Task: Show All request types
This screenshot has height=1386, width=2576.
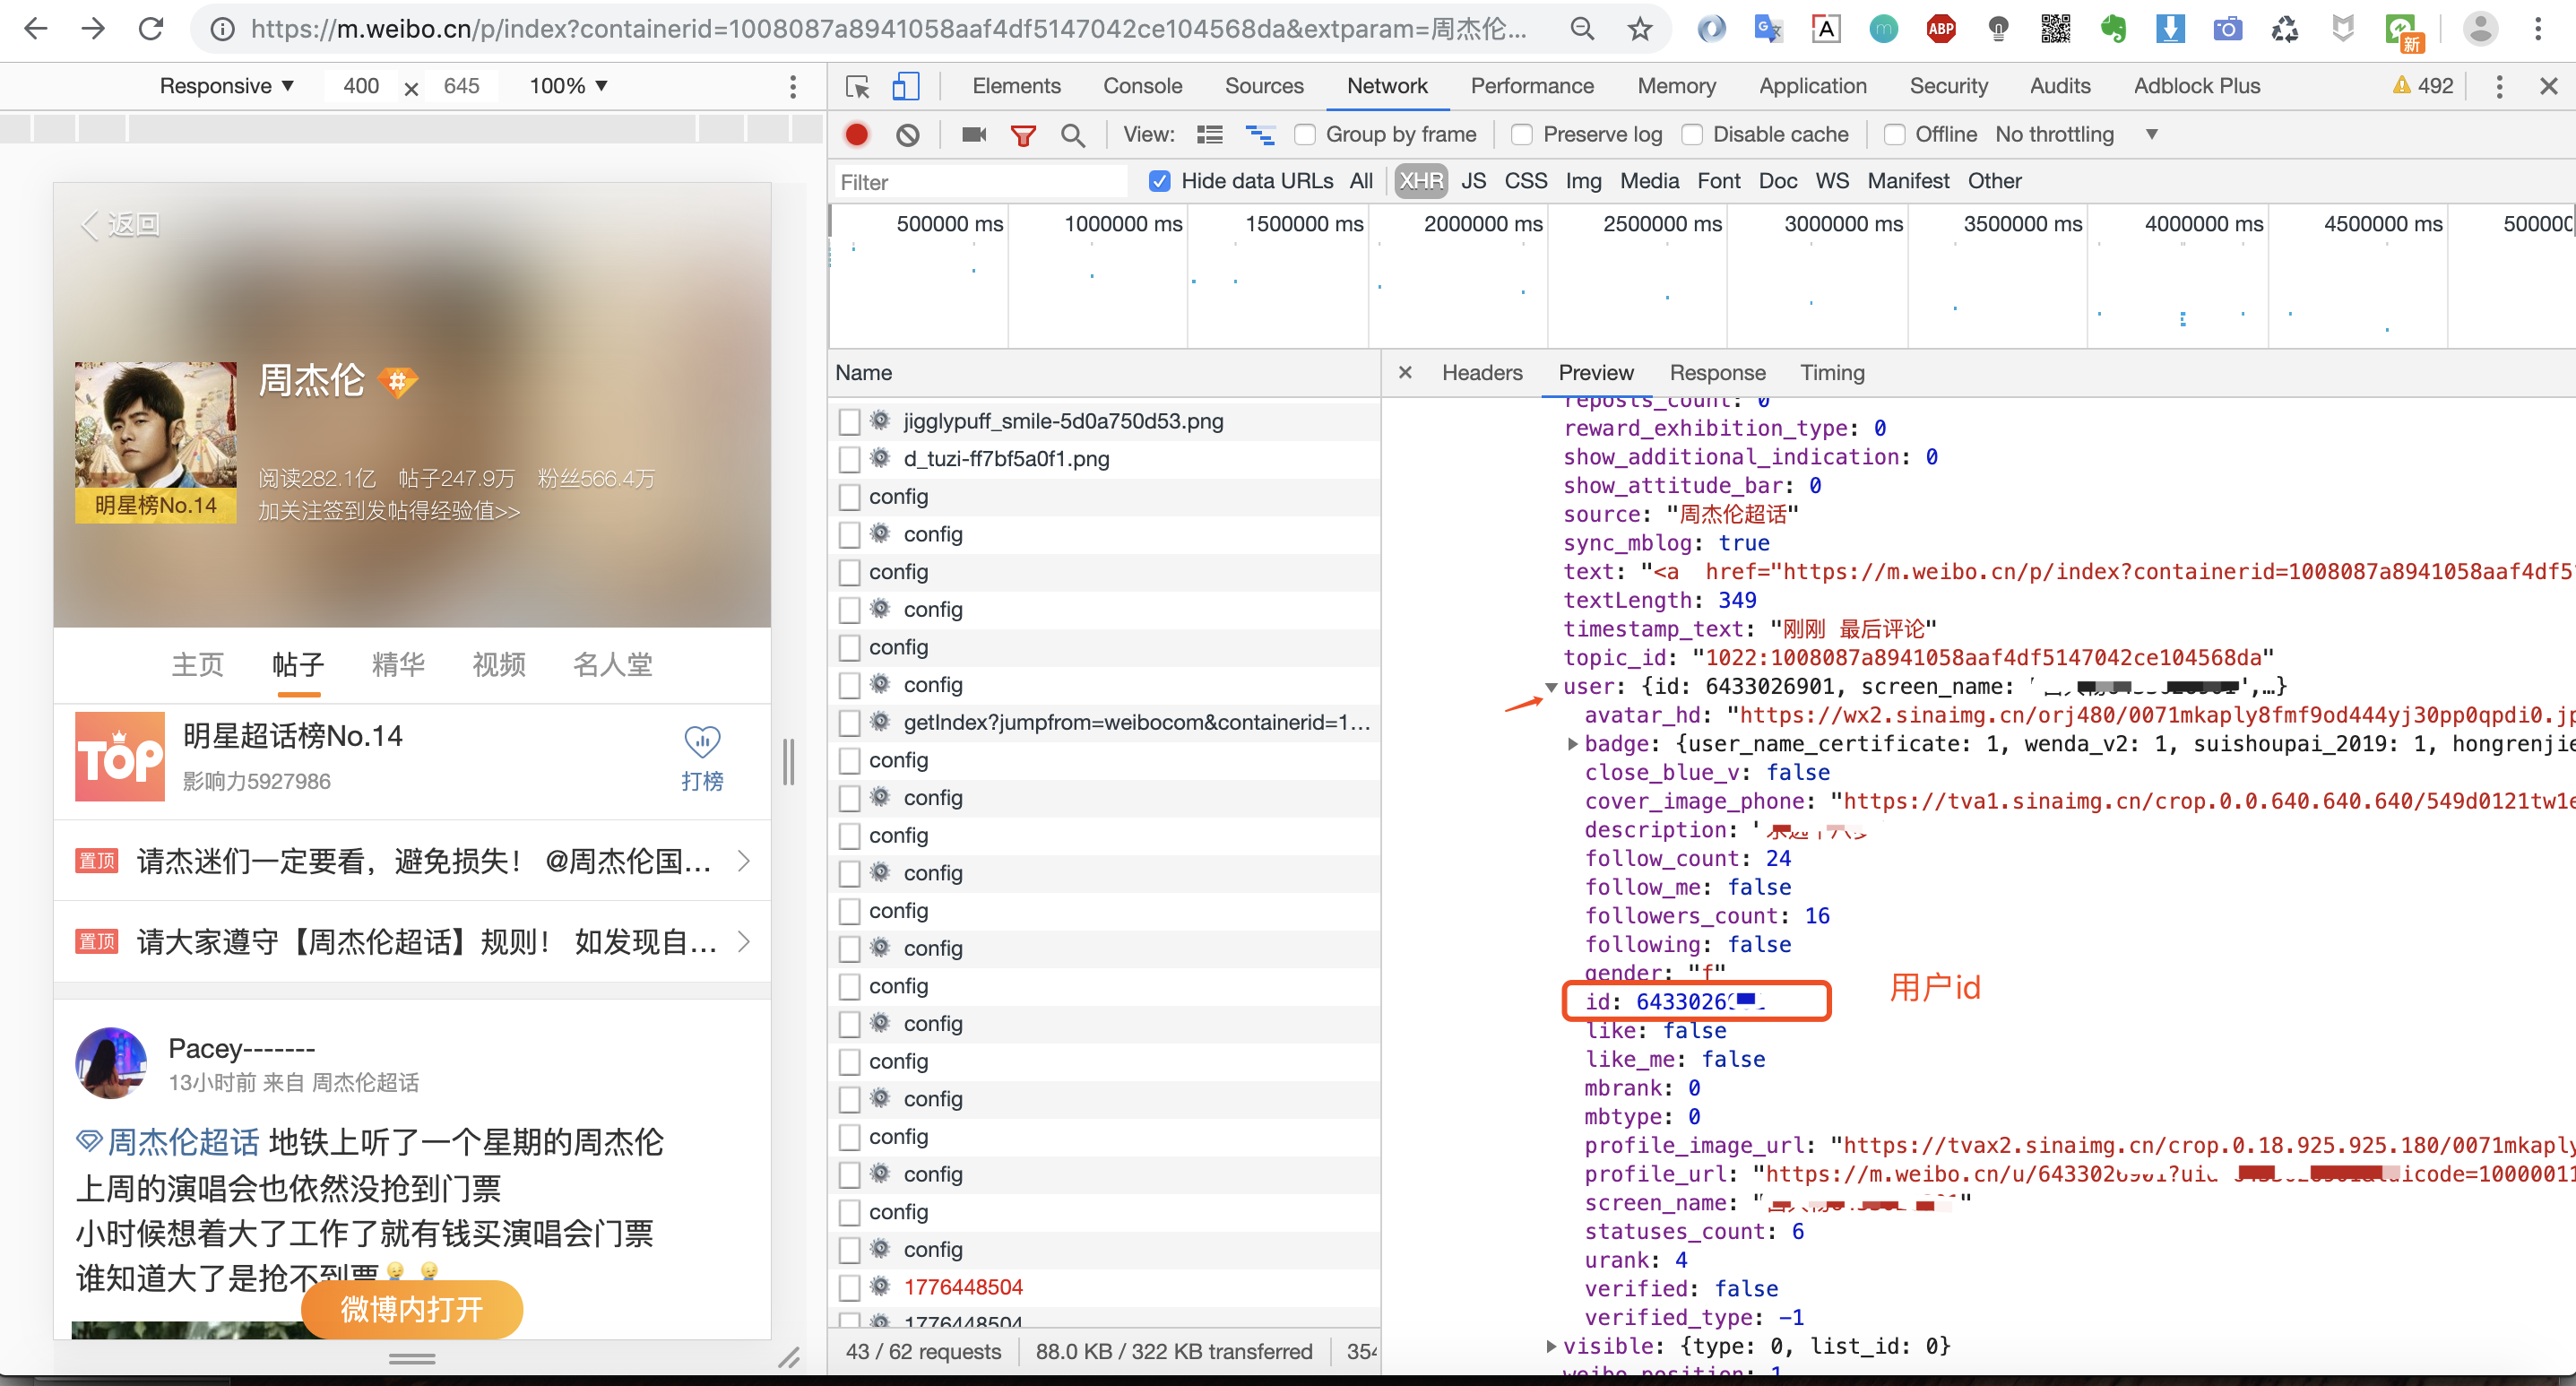Action: click(1361, 182)
